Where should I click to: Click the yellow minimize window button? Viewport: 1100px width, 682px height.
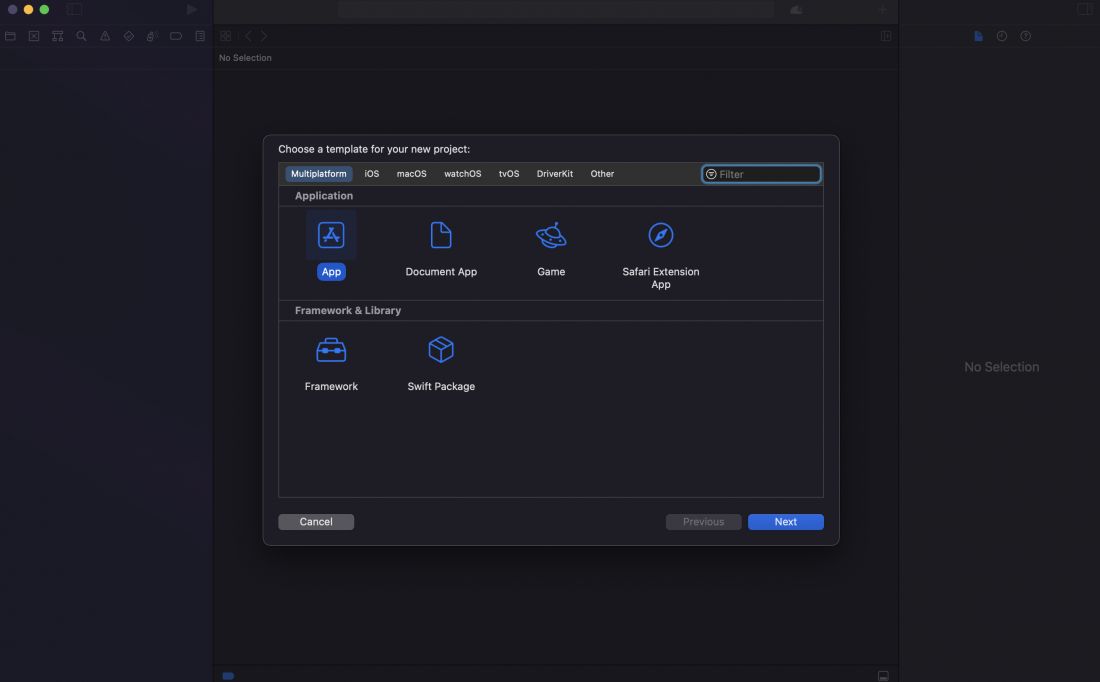[x=28, y=9]
